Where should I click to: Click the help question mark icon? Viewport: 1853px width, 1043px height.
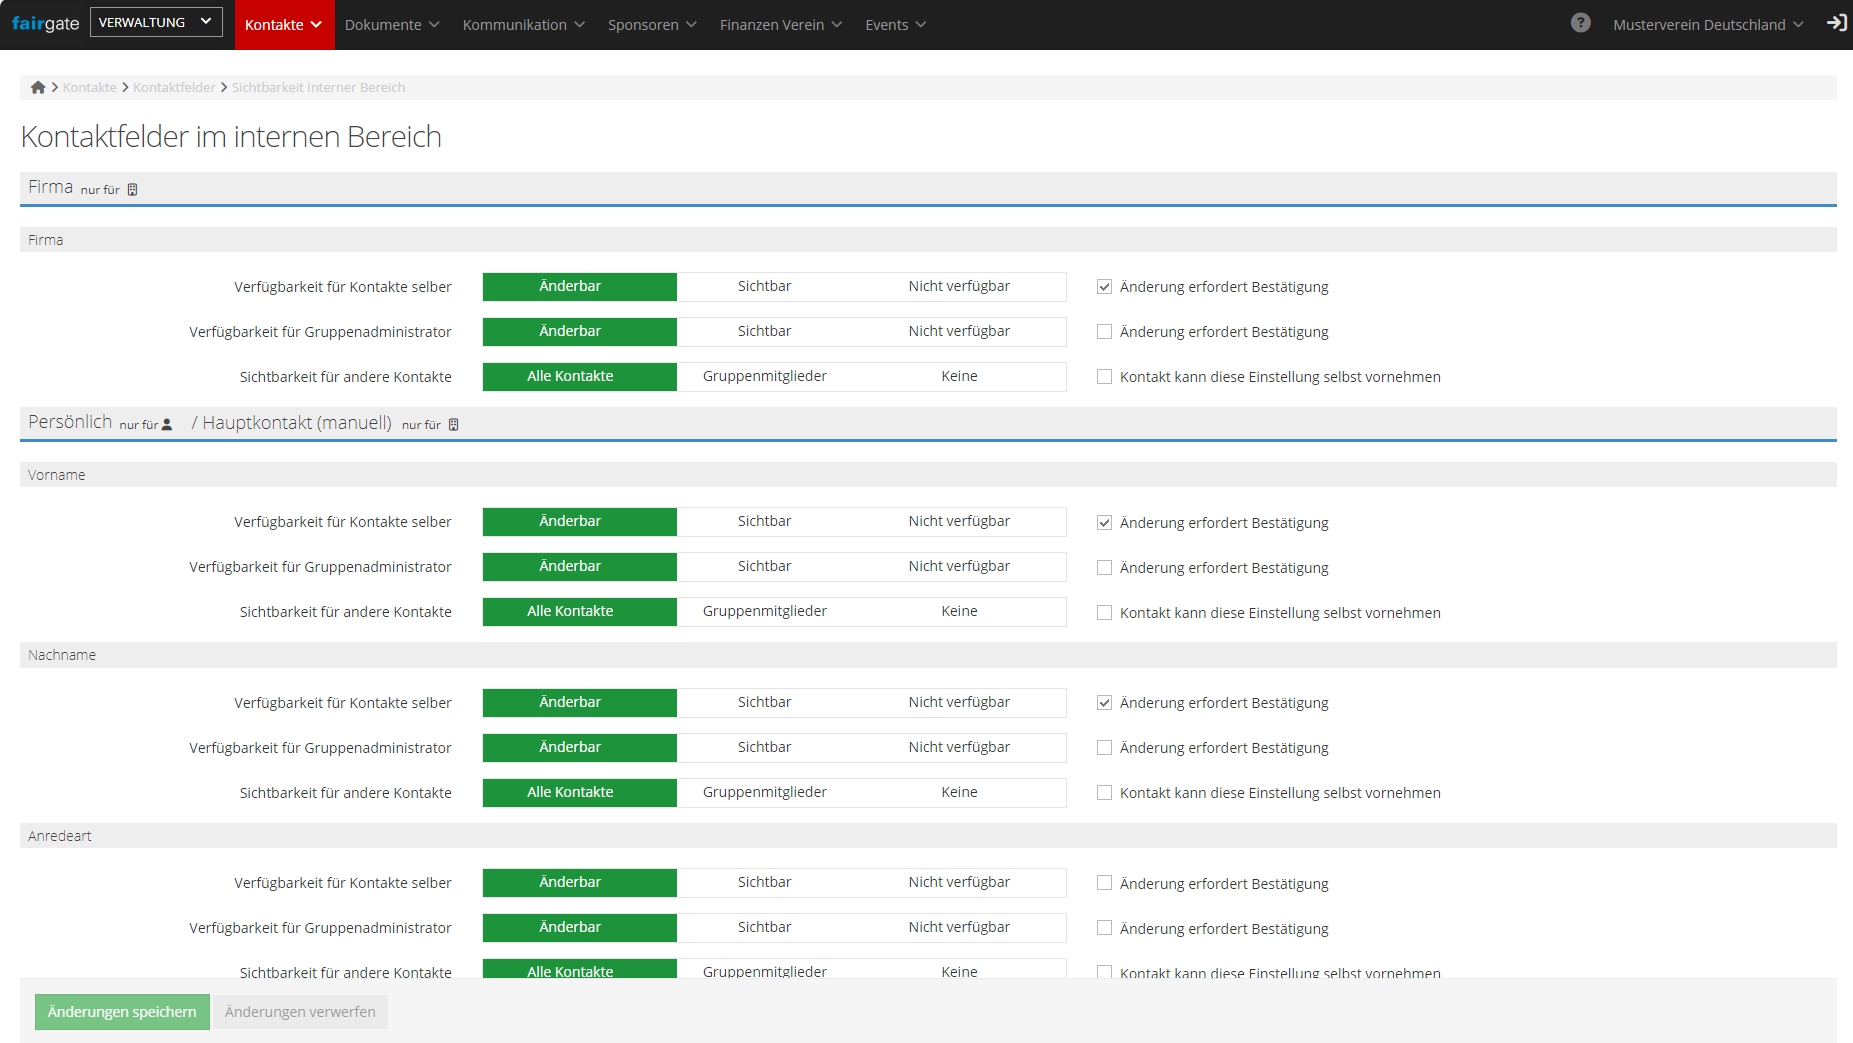[x=1580, y=23]
